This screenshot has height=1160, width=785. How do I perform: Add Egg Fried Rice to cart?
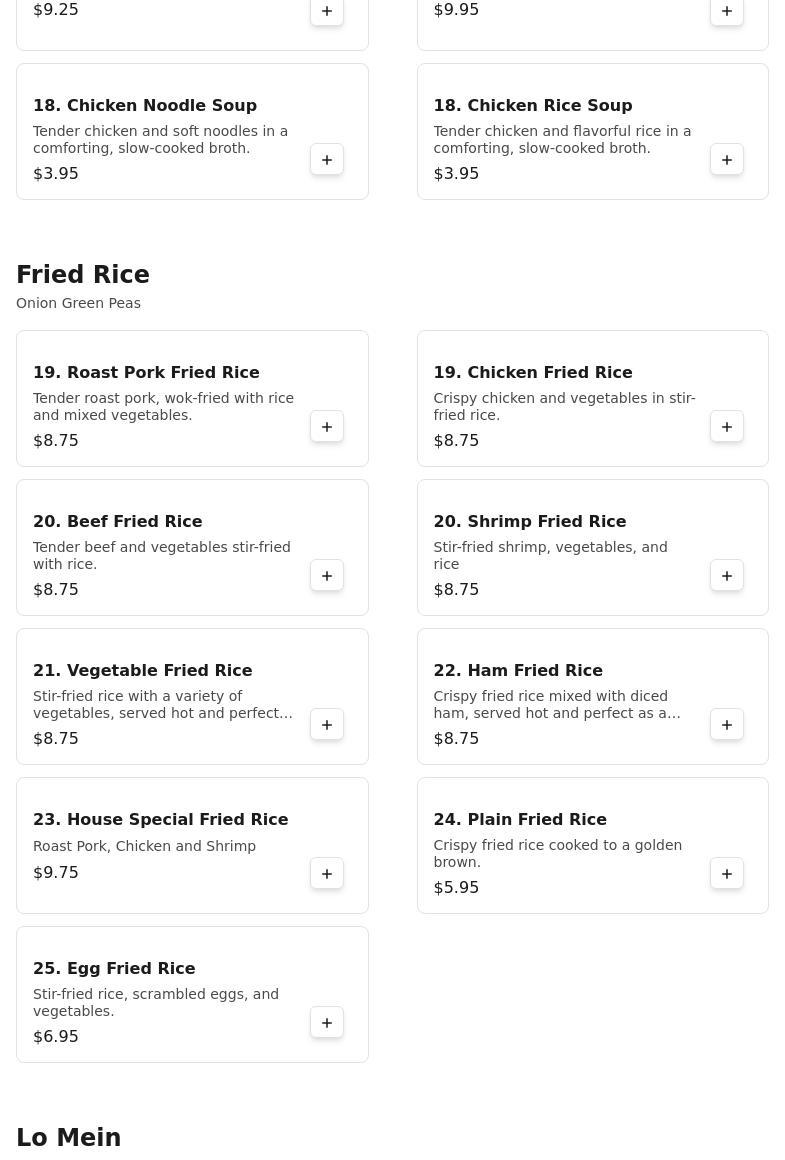[327, 1023]
